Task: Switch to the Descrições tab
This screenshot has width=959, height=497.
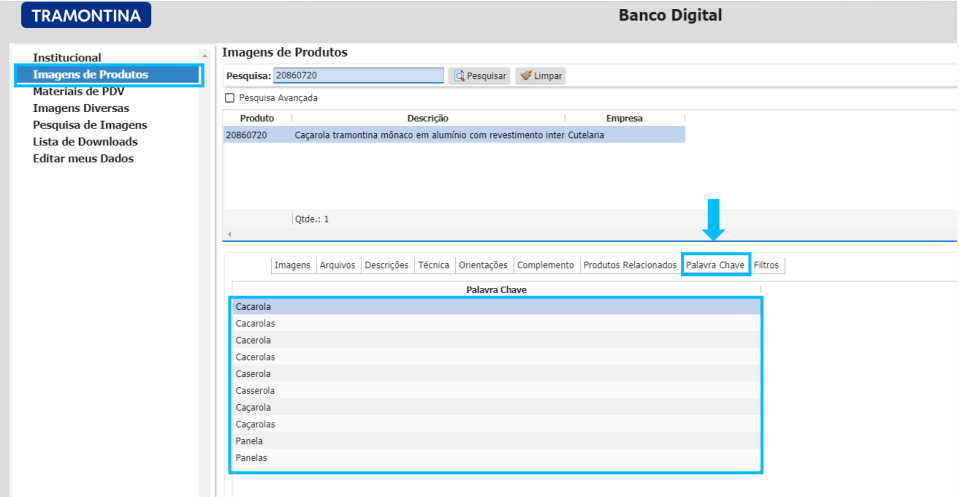Action: coord(387,265)
